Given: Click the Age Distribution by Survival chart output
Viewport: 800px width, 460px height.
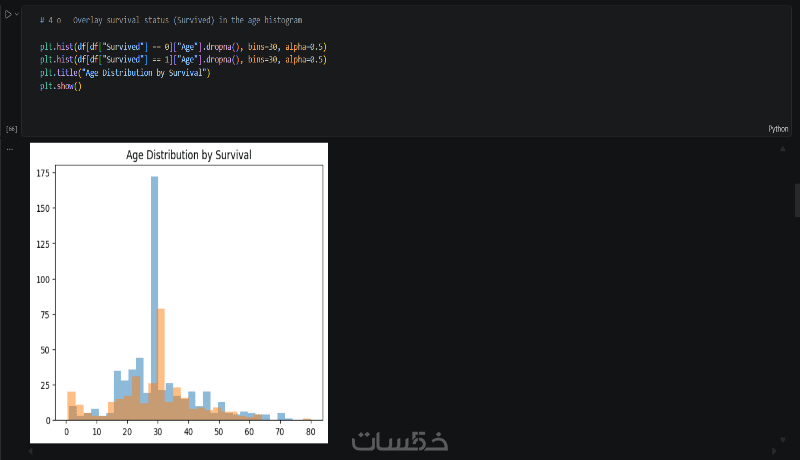Looking at the screenshot, I should (179, 293).
